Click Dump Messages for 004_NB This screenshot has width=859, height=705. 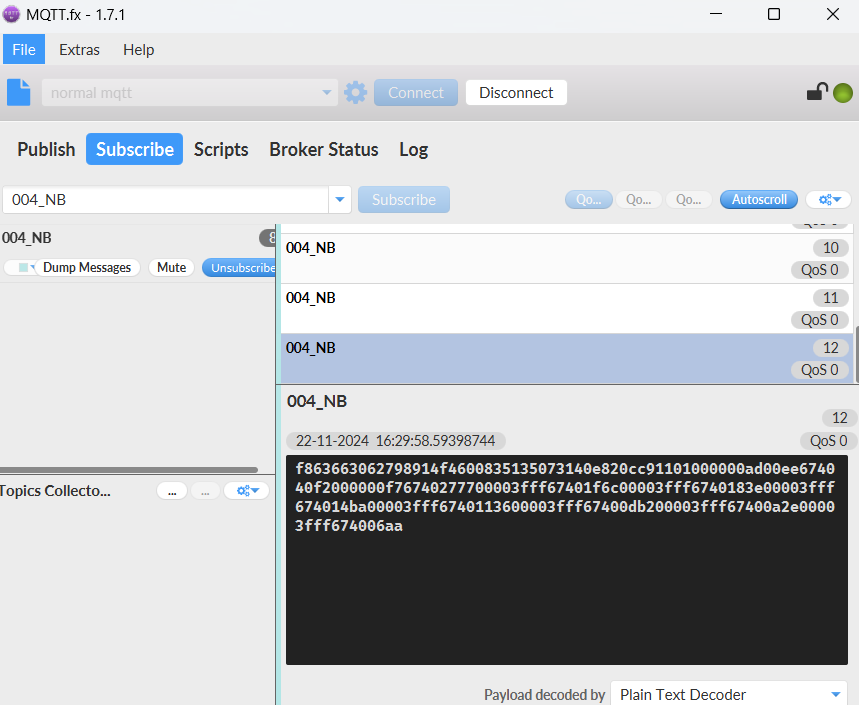click(87, 267)
